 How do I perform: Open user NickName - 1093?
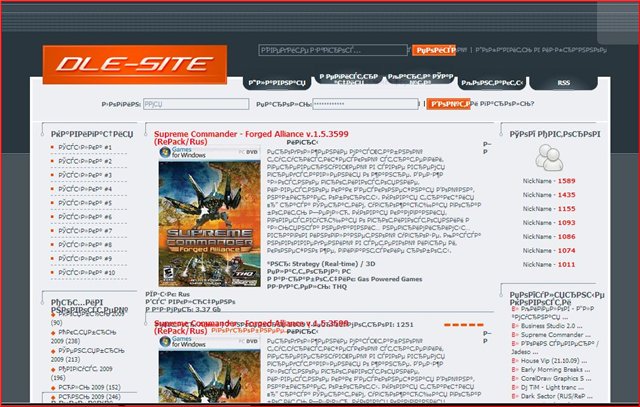click(x=549, y=222)
